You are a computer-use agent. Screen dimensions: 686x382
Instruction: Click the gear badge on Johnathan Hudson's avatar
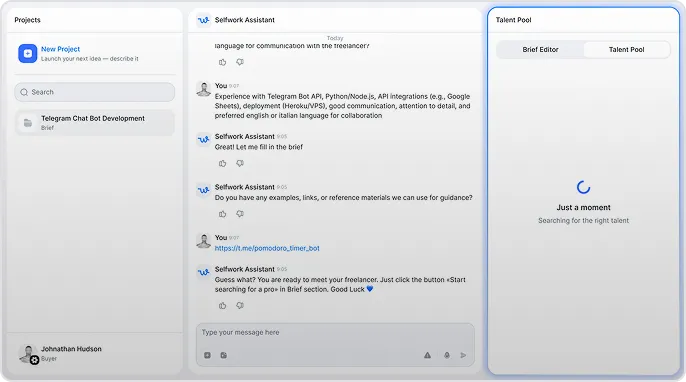point(34,360)
